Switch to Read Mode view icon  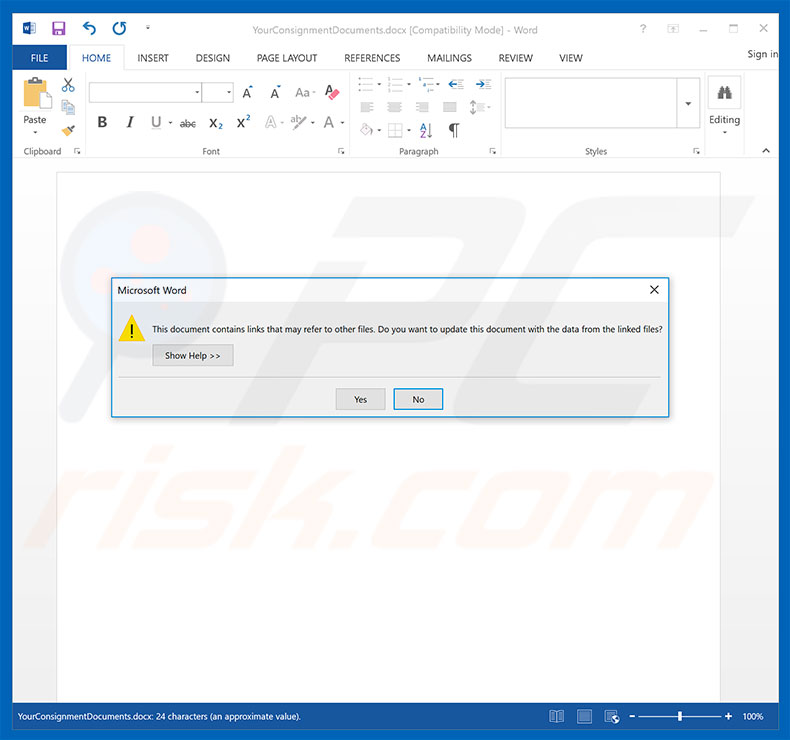click(x=556, y=716)
